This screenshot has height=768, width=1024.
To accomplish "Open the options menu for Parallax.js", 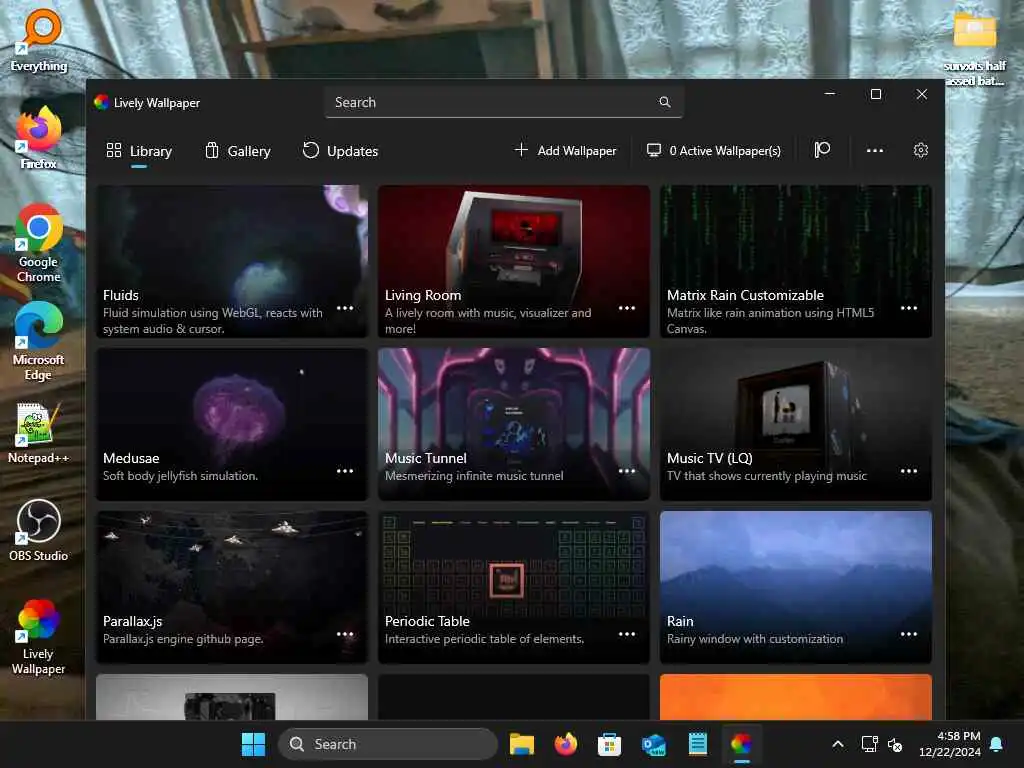I will pos(345,634).
